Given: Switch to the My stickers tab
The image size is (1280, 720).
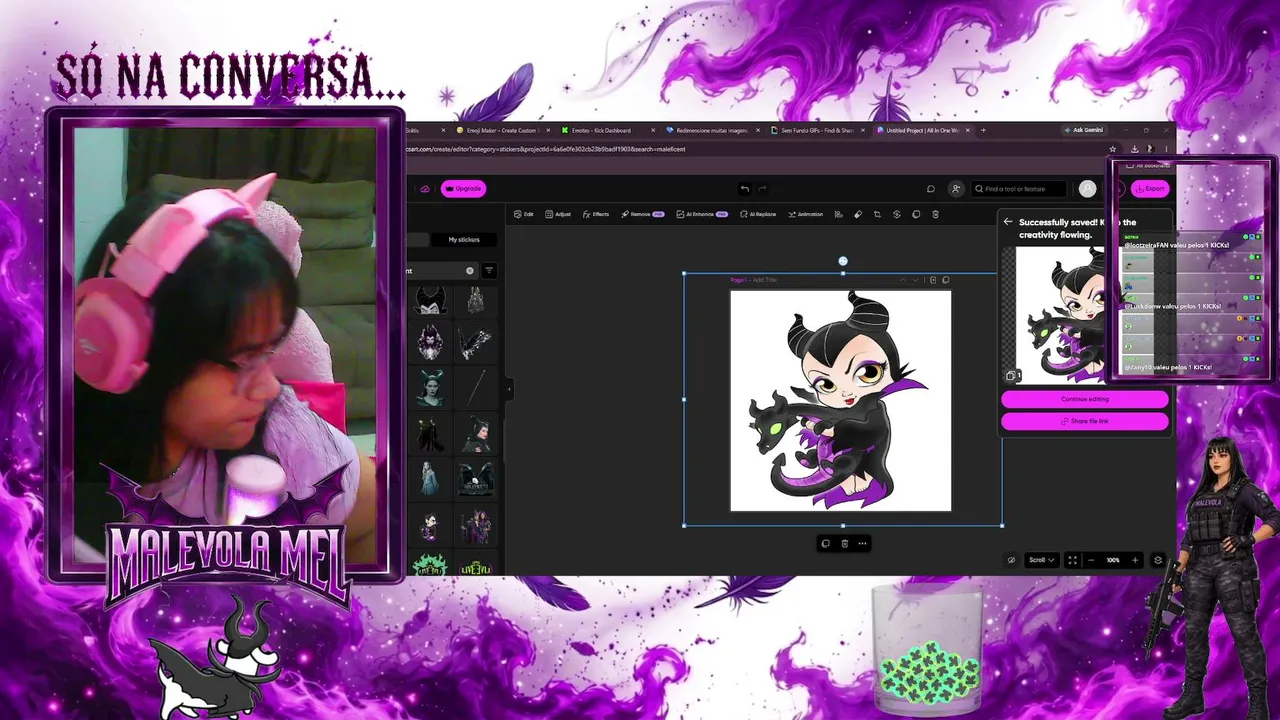Looking at the screenshot, I should point(464,240).
